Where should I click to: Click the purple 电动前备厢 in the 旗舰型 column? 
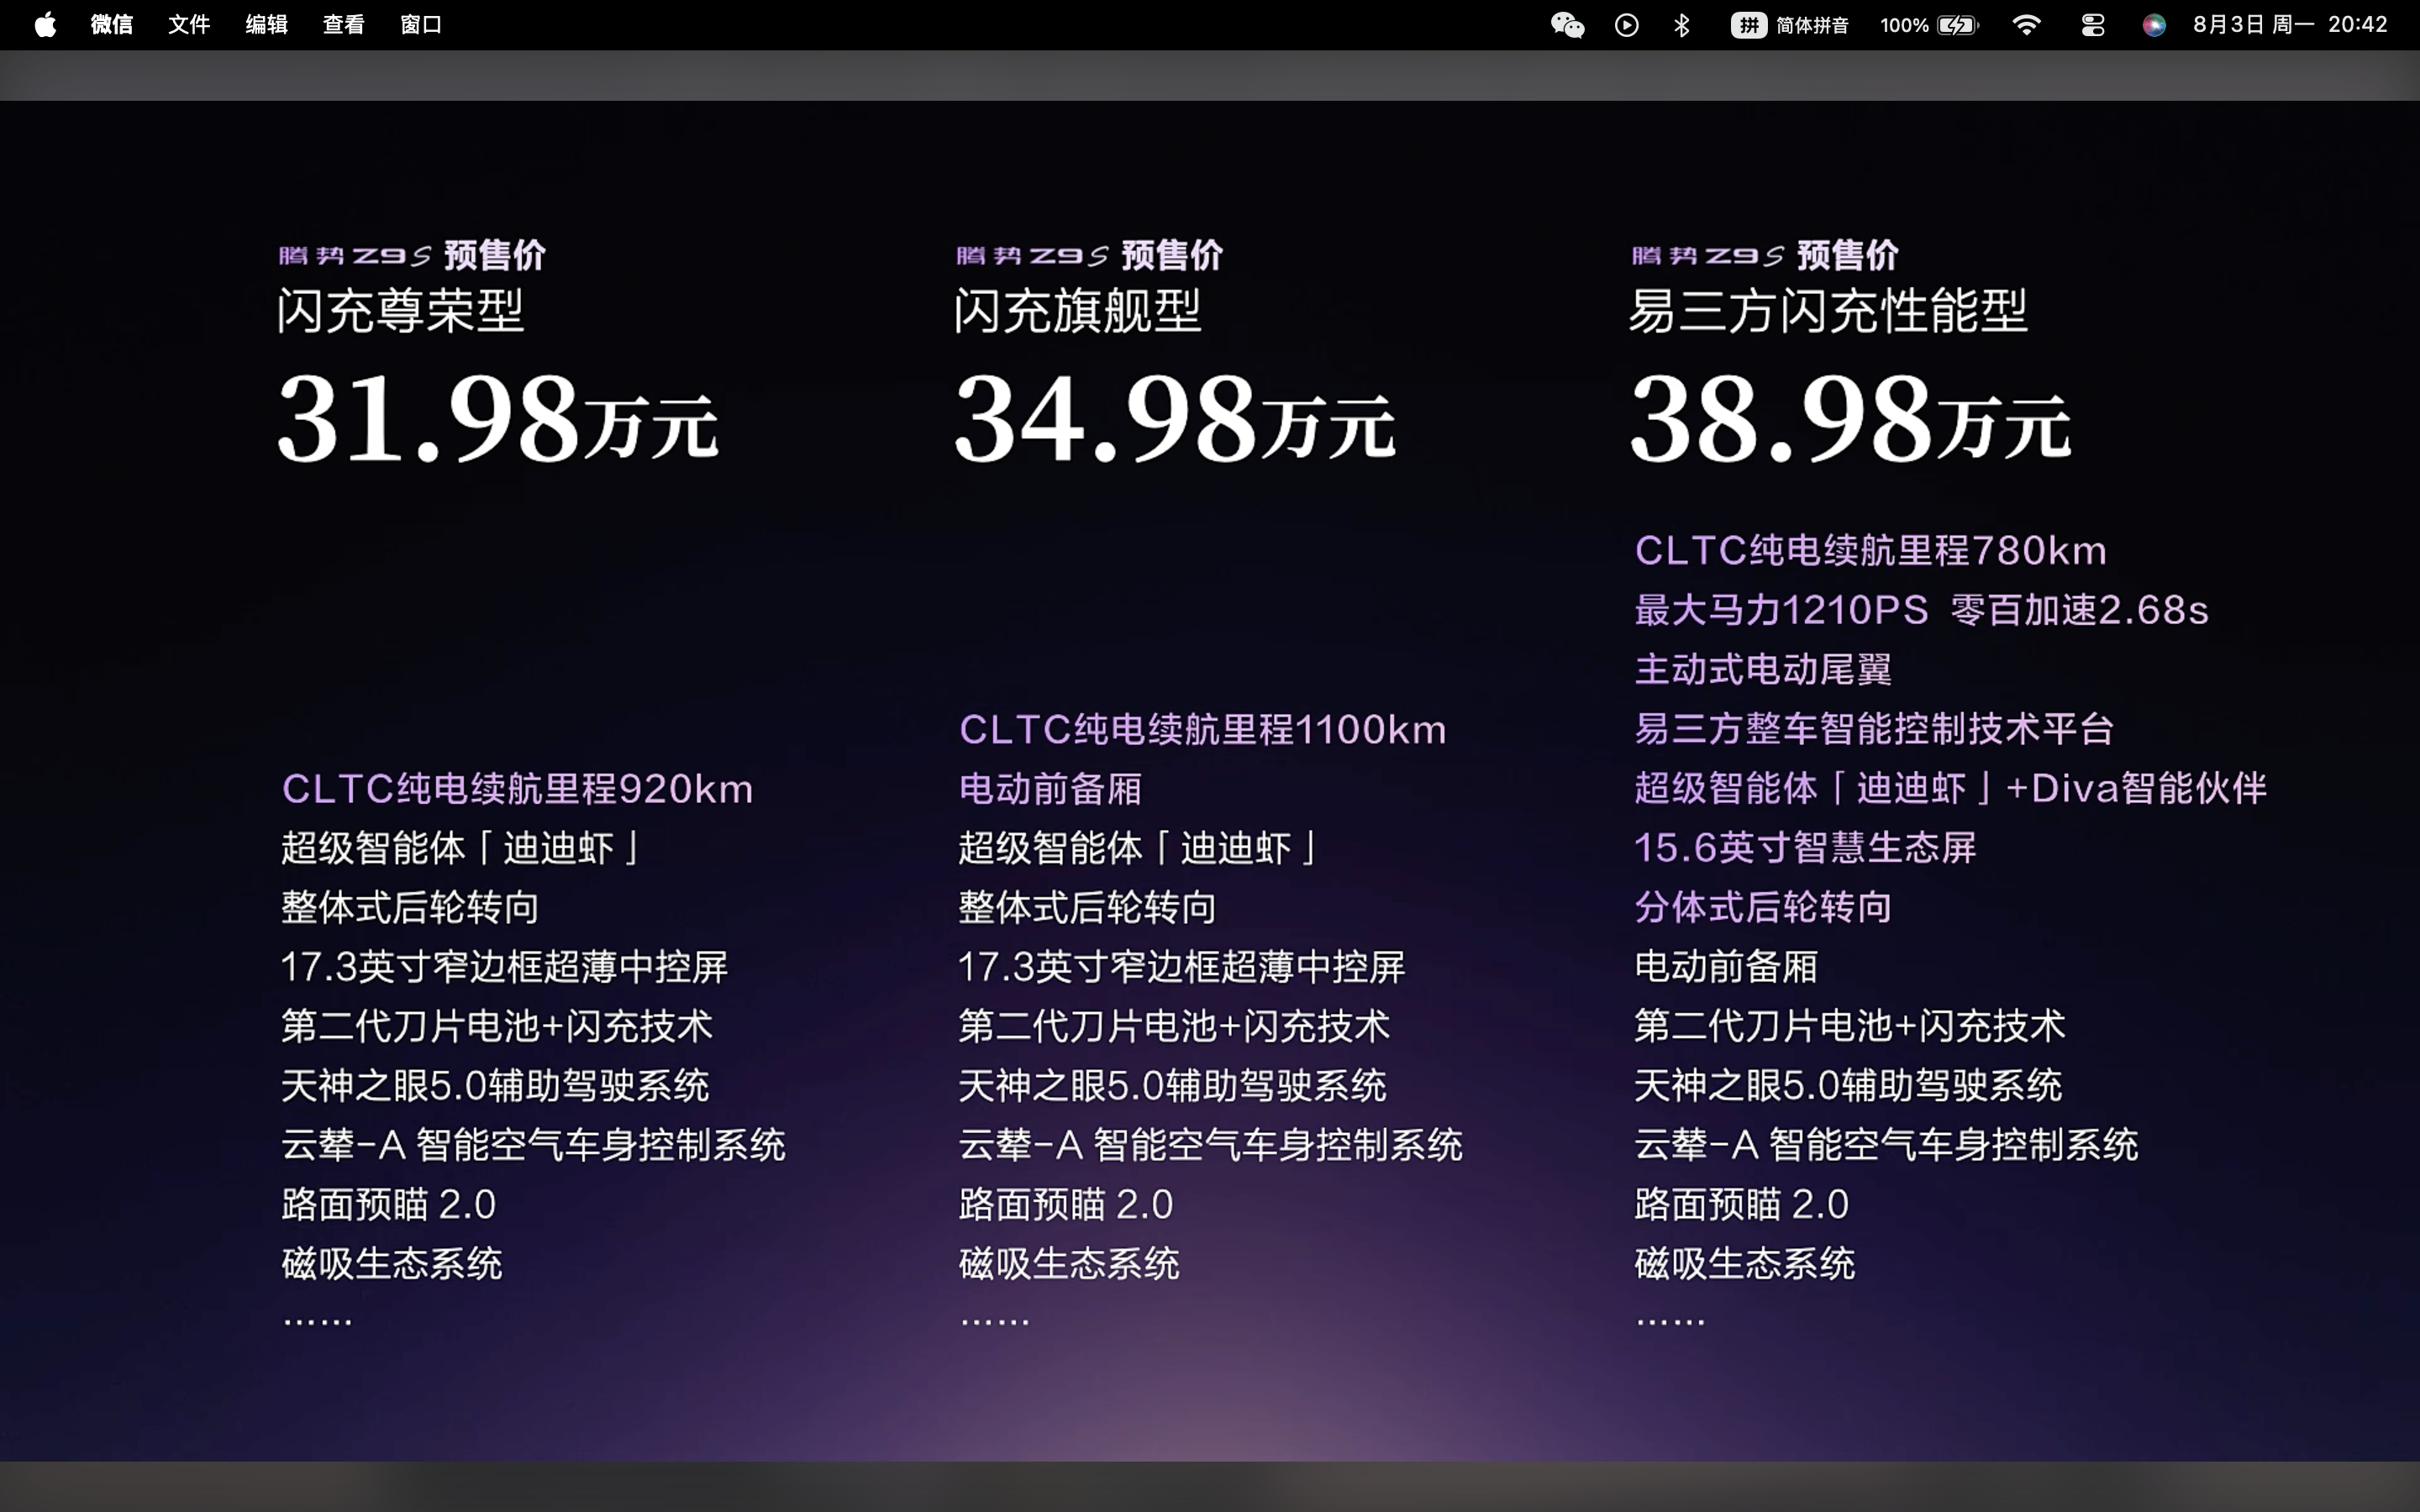pos(1050,789)
